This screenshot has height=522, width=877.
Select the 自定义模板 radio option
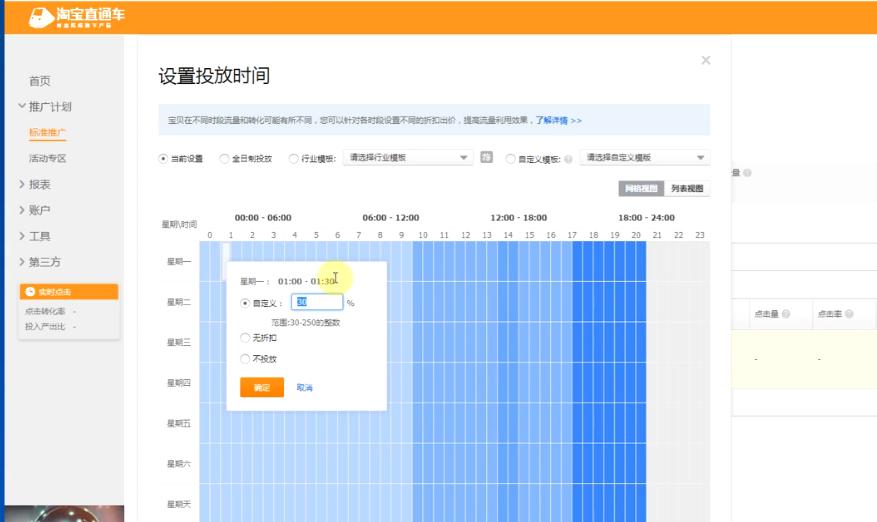(x=510, y=159)
